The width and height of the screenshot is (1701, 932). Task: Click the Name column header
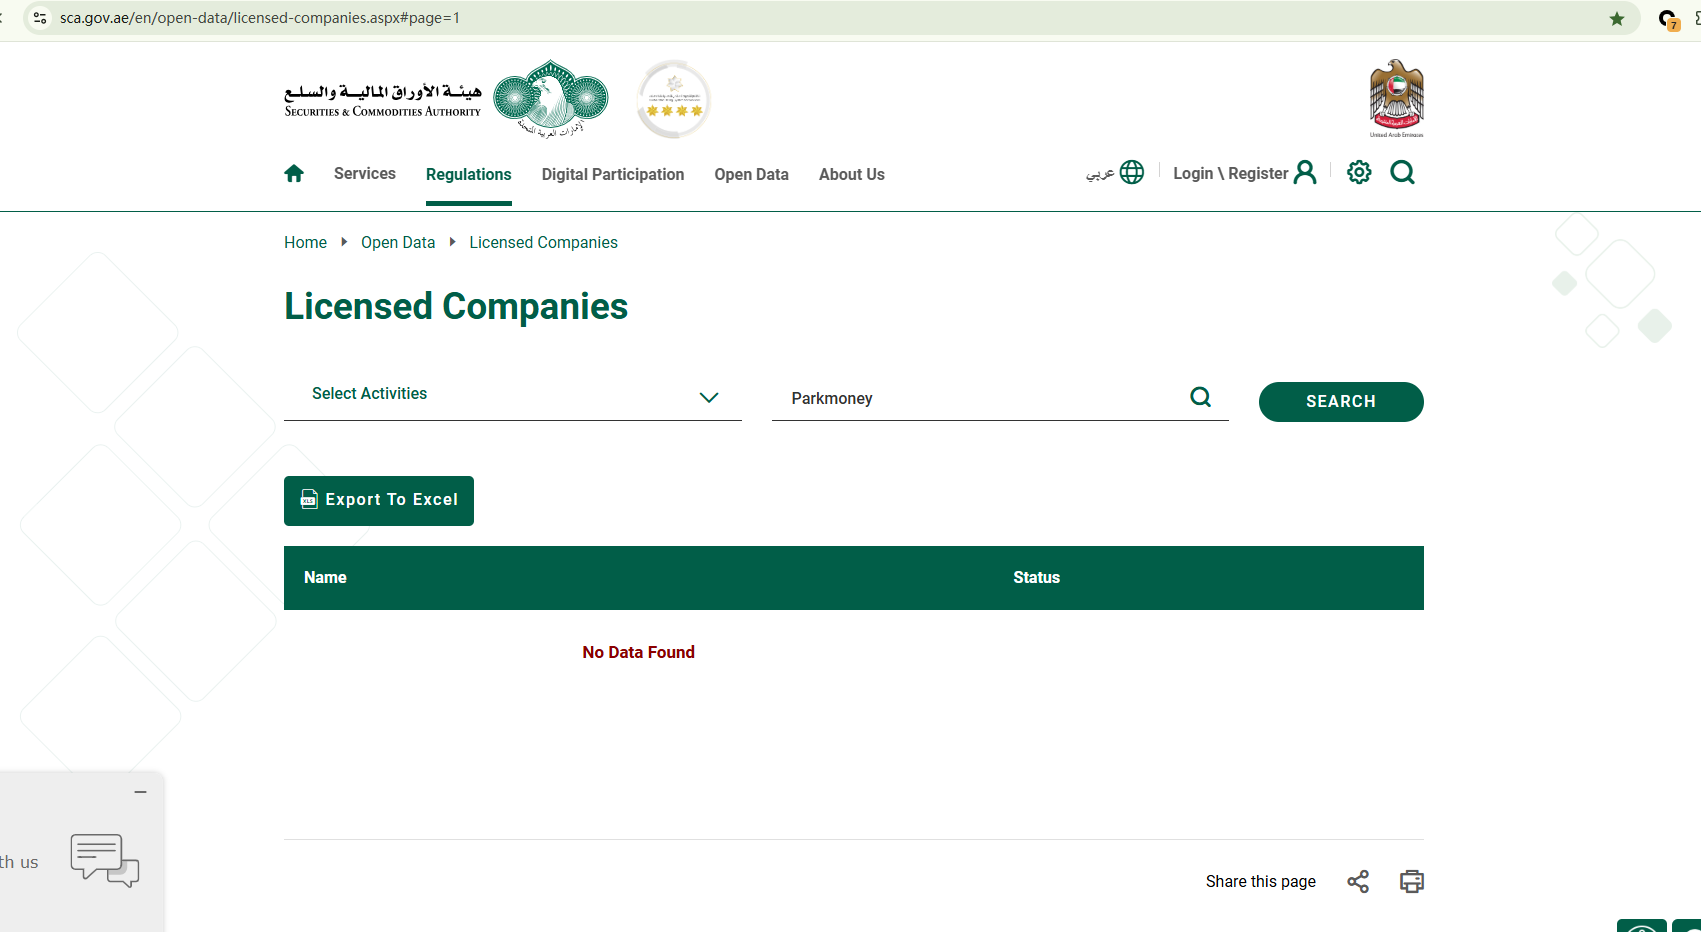pos(325,578)
